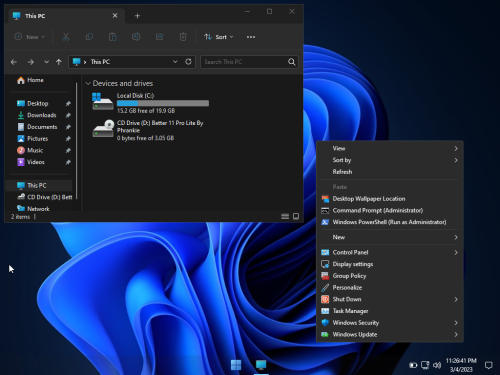Close the This PC tab

[115, 16]
